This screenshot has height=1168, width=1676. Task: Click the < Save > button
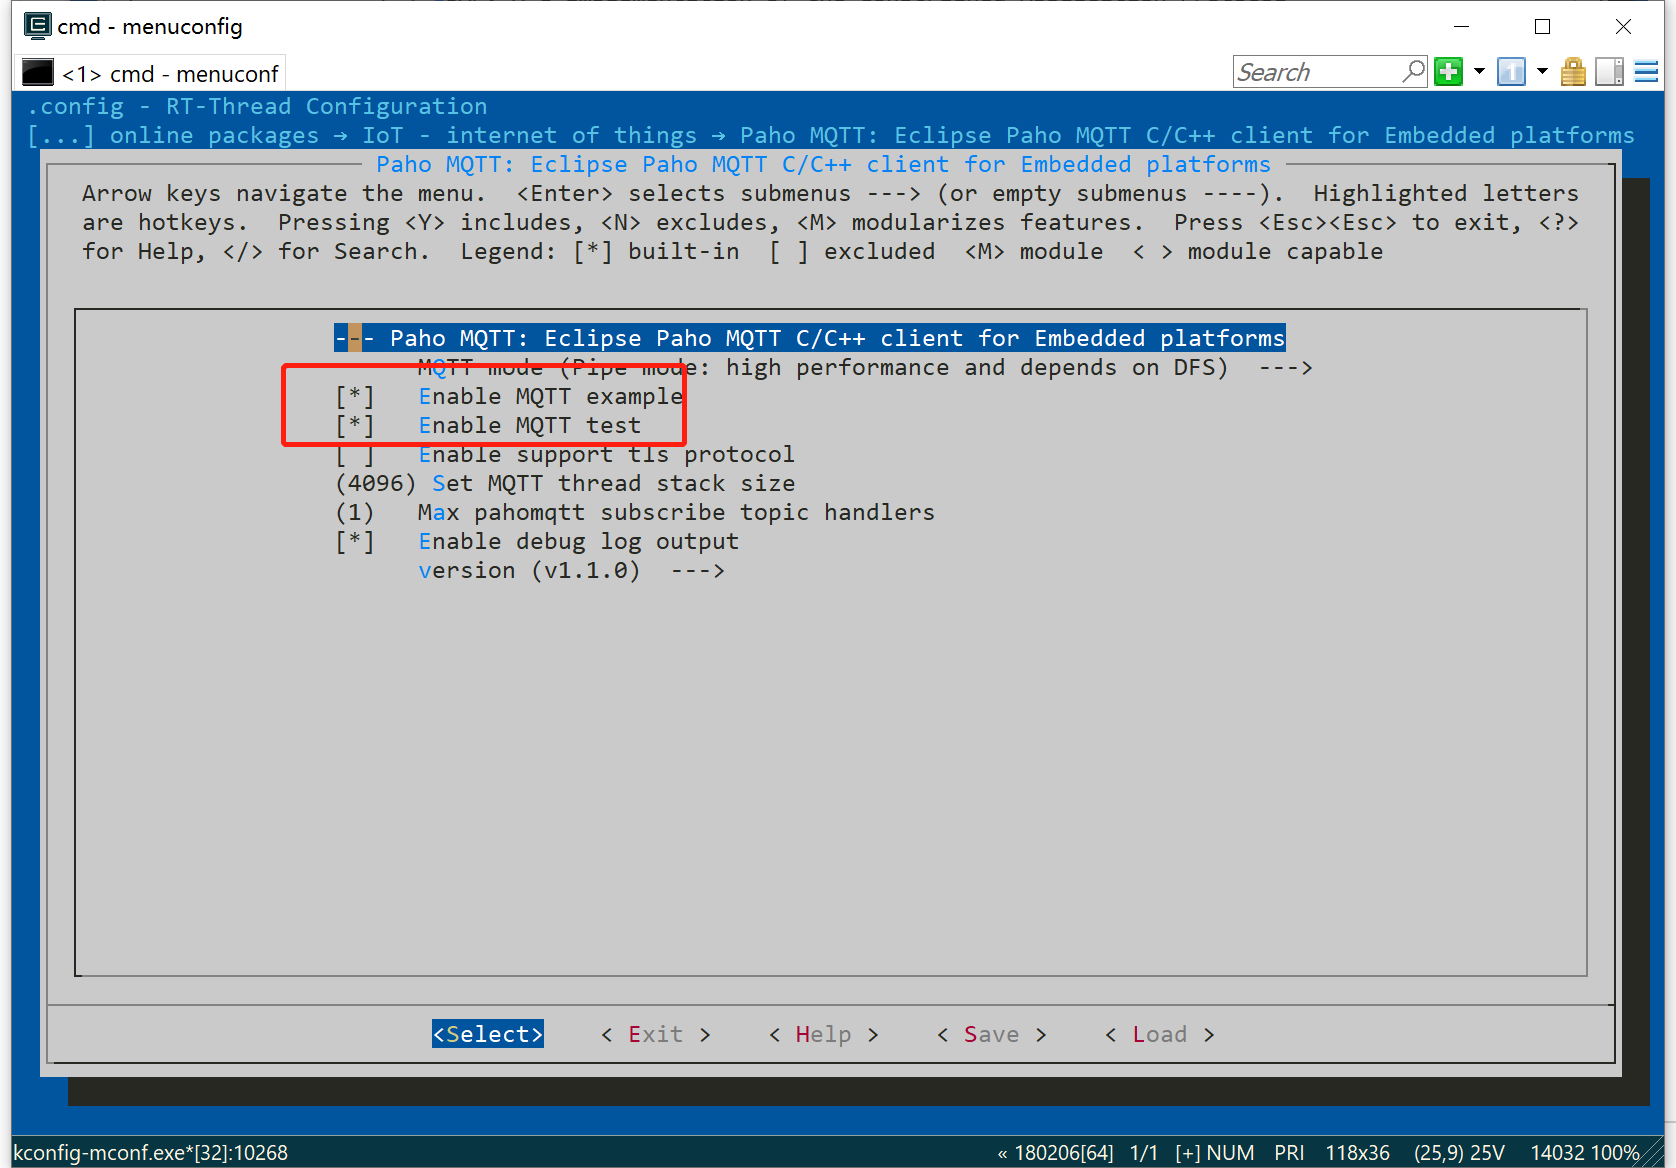point(992,1034)
